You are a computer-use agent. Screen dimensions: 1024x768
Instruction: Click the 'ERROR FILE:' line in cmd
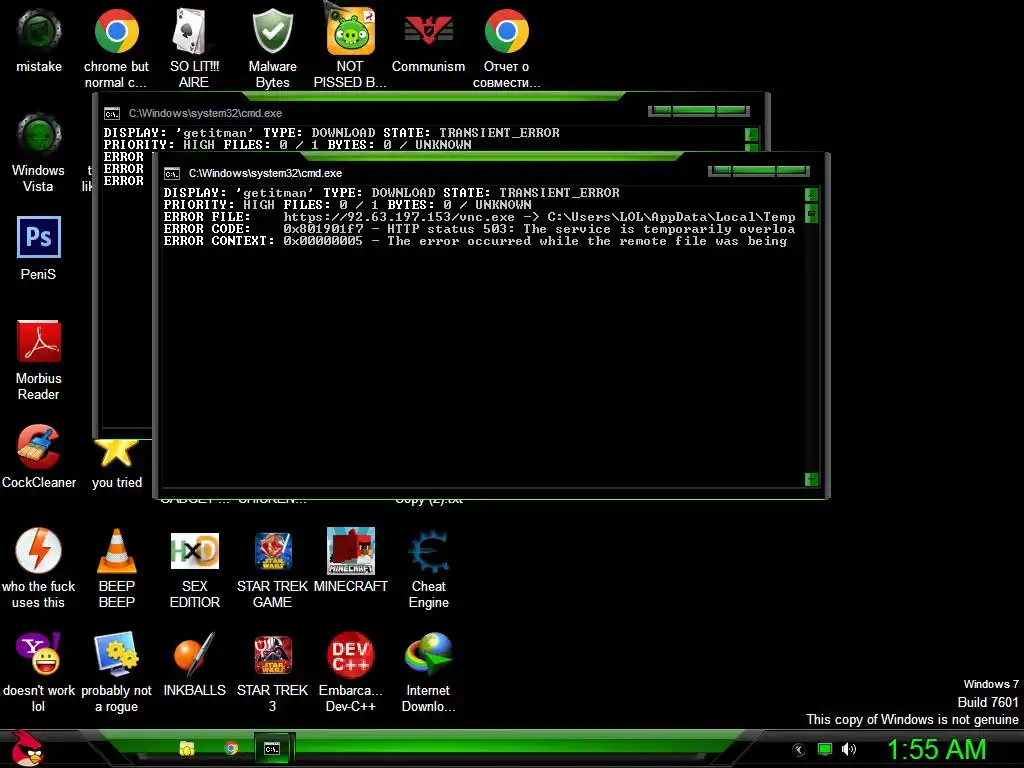click(x=479, y=217)
